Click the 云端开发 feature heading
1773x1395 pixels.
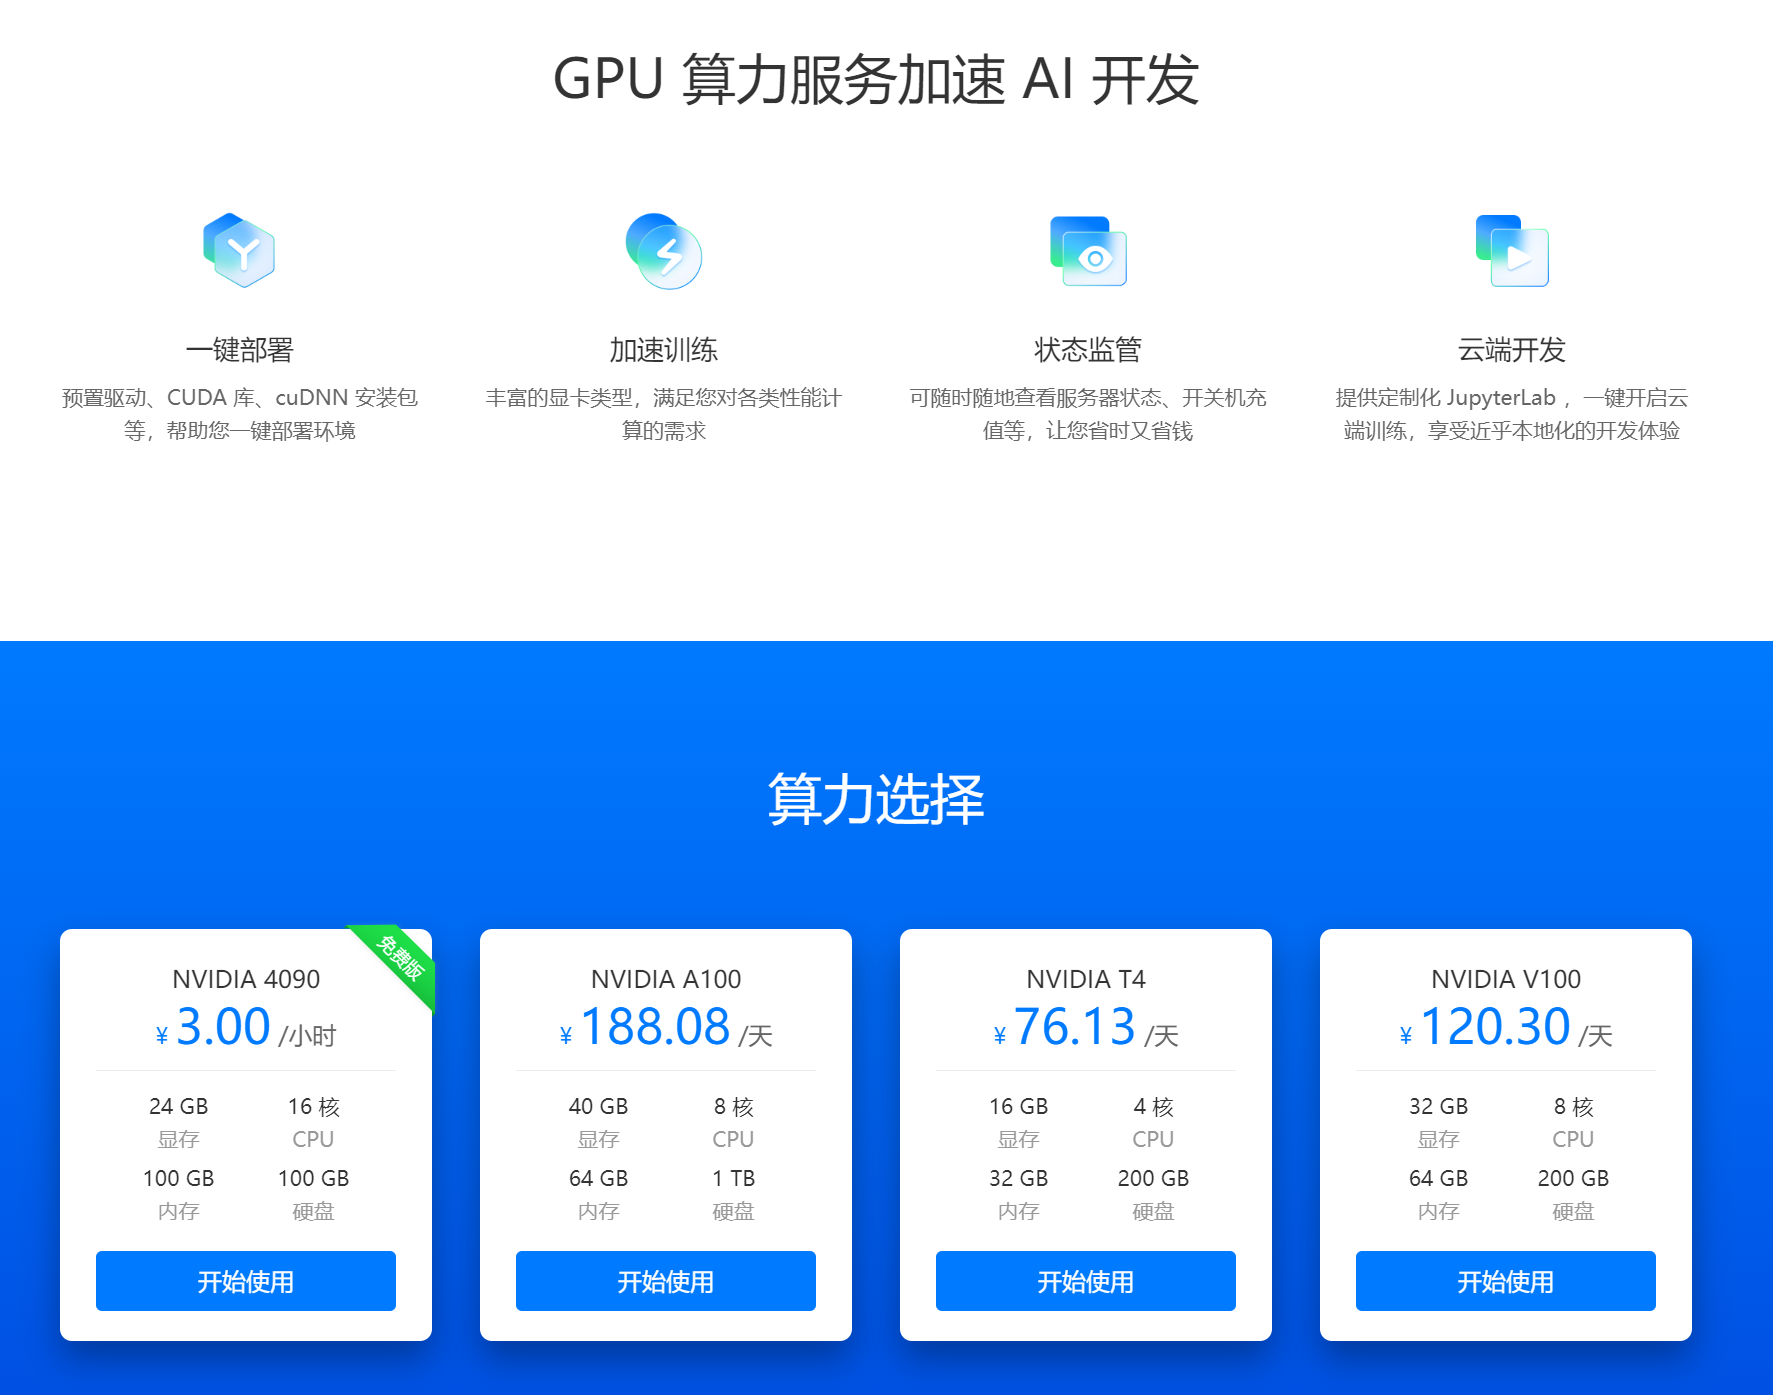point(1512,350)
